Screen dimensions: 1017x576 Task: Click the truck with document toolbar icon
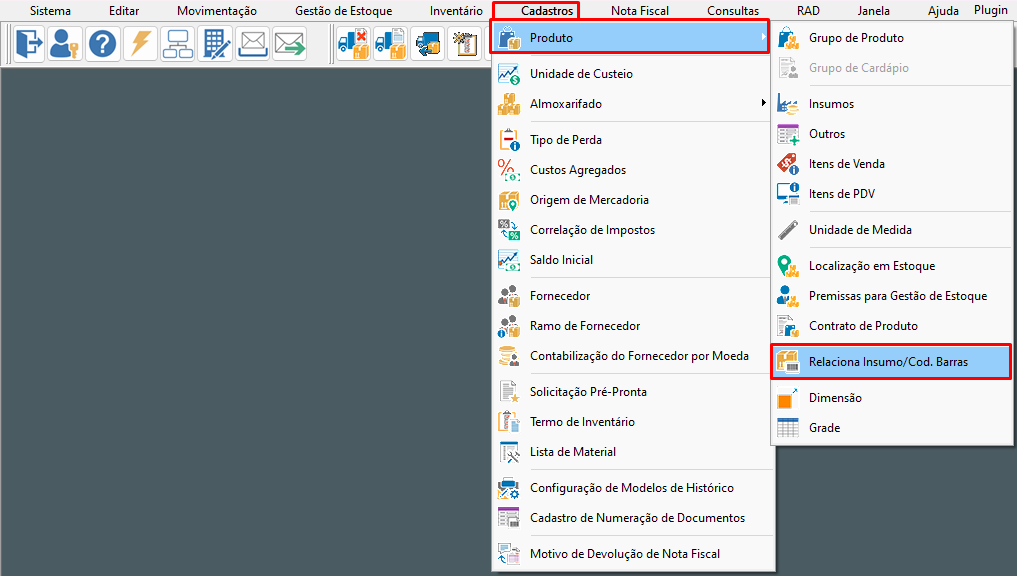(390, 44)
